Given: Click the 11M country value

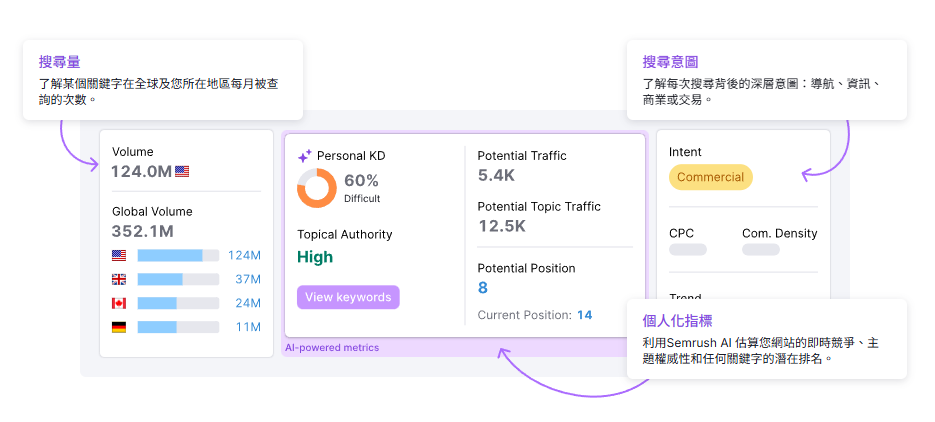Looking at the screenshot, I should [248, 327].
